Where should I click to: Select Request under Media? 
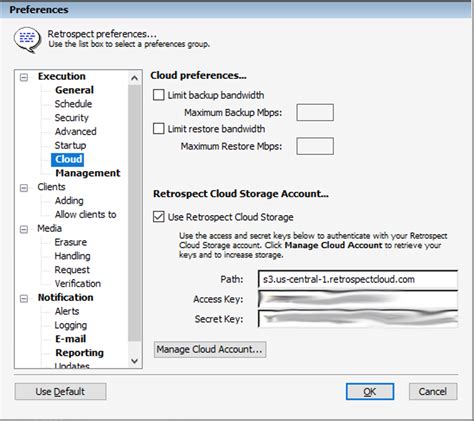pos(72,270)
